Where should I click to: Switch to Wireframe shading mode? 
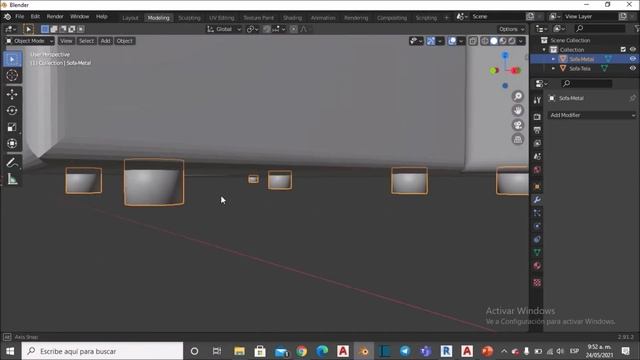tap(485, 41)
